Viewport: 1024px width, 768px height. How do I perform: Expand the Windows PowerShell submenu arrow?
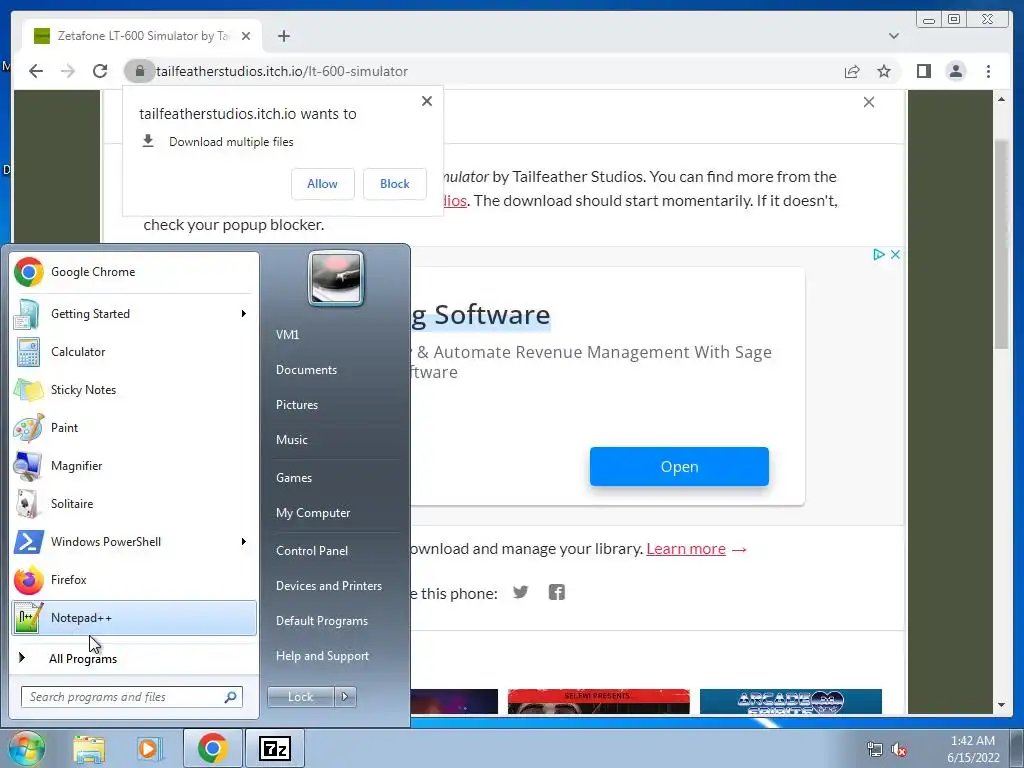coord(244,541)
